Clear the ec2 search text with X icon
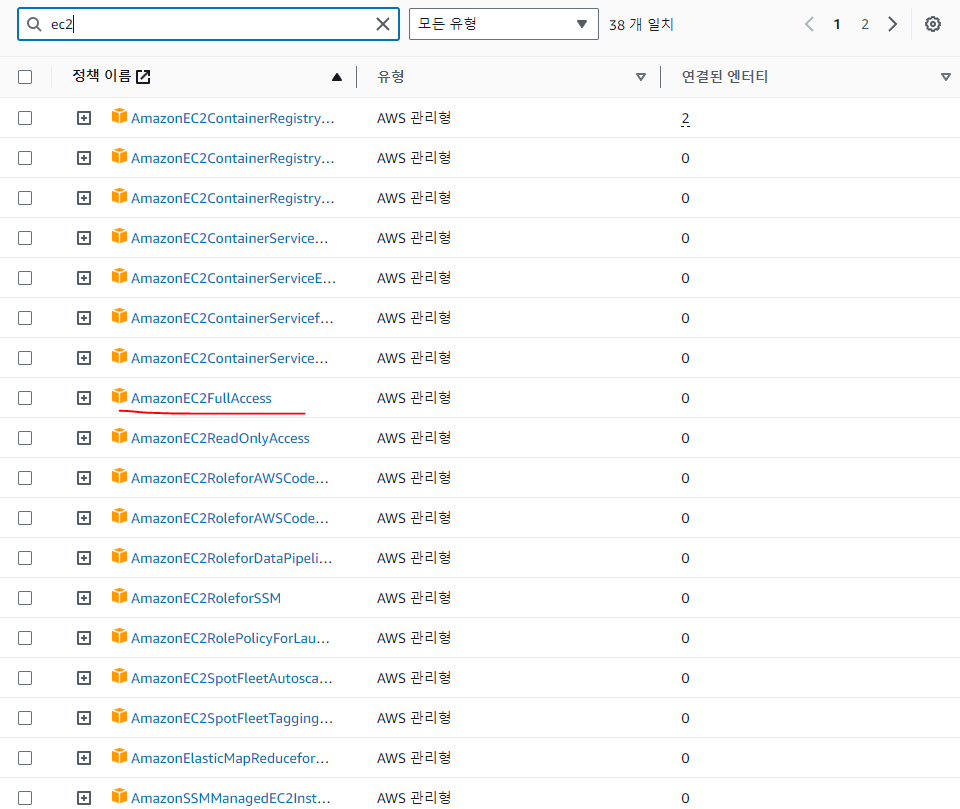The image size is (960, 809). point(383,24)
